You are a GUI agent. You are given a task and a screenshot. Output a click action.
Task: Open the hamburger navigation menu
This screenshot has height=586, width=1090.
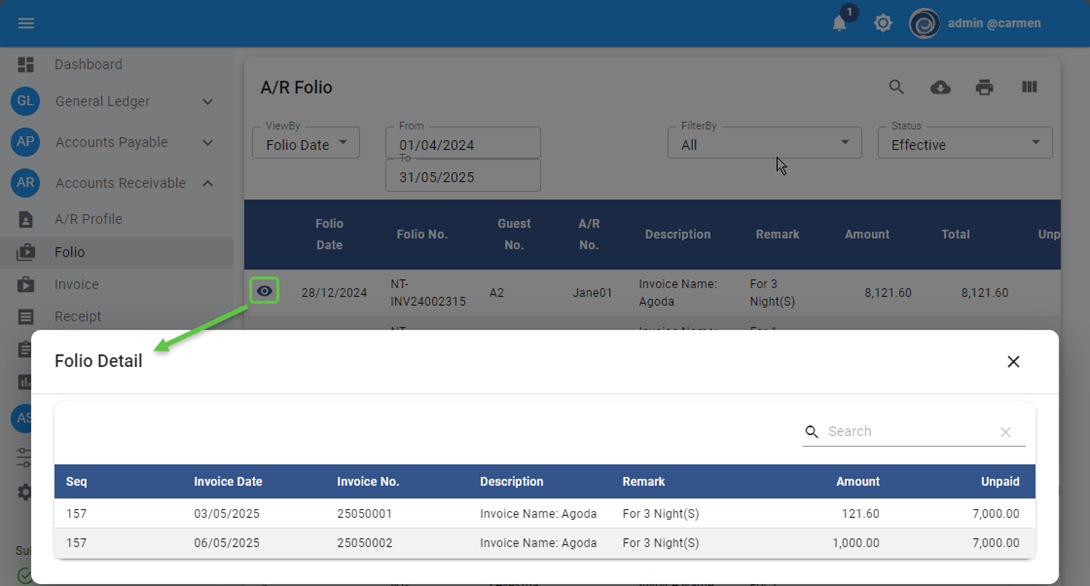(26, 23)
